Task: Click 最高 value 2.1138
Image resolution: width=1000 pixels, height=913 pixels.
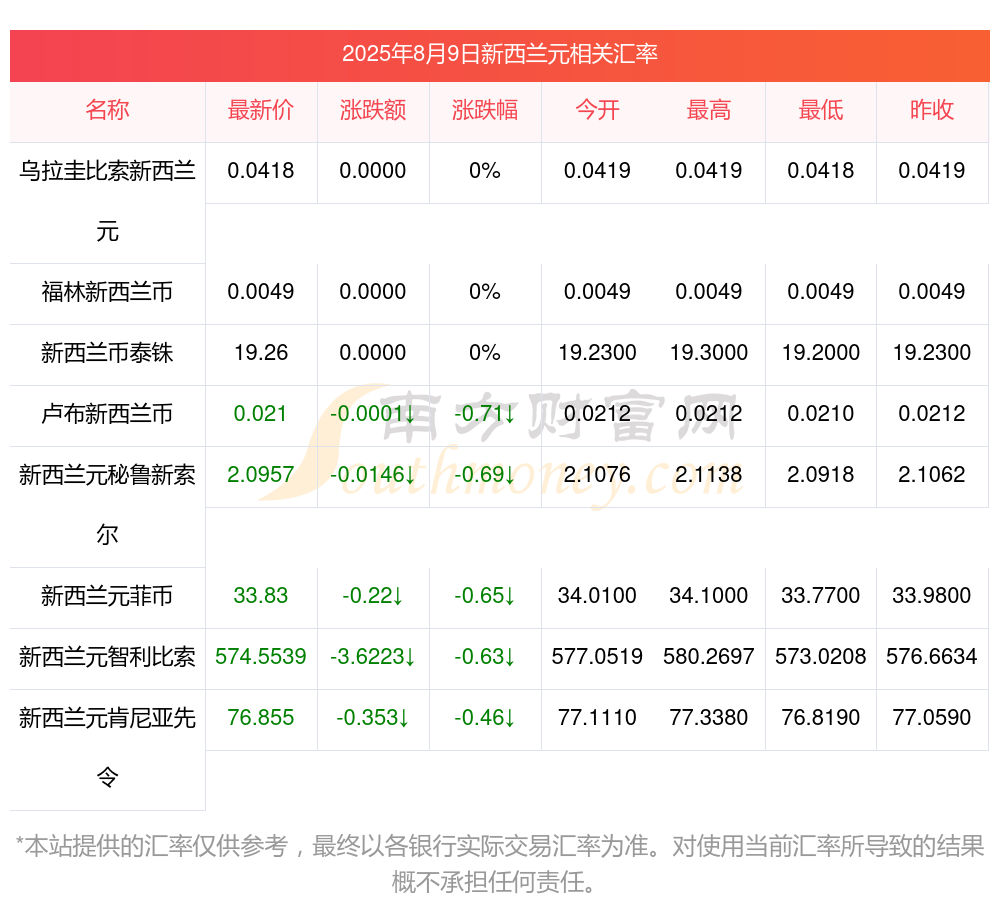Action: 709,474
